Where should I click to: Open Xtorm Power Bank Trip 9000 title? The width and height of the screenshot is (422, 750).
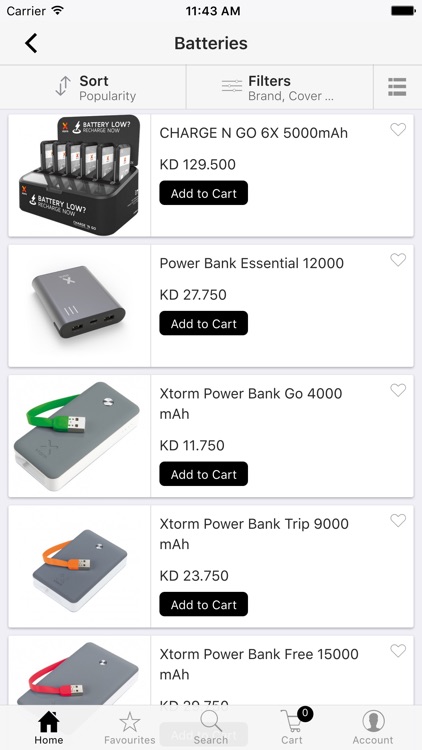tap(254, 534)
